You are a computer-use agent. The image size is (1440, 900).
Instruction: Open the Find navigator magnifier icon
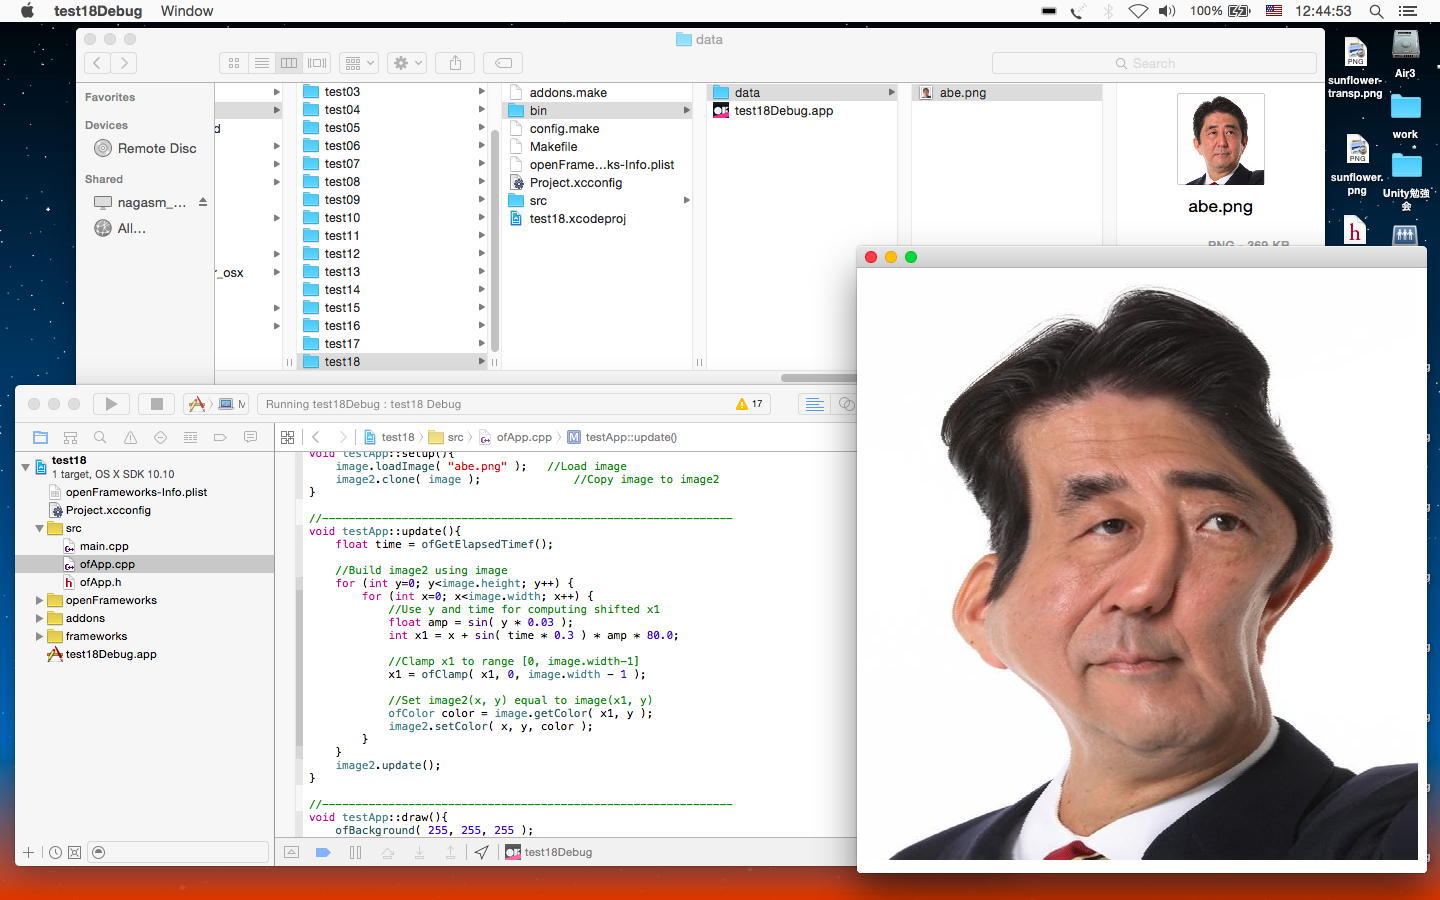100,437
